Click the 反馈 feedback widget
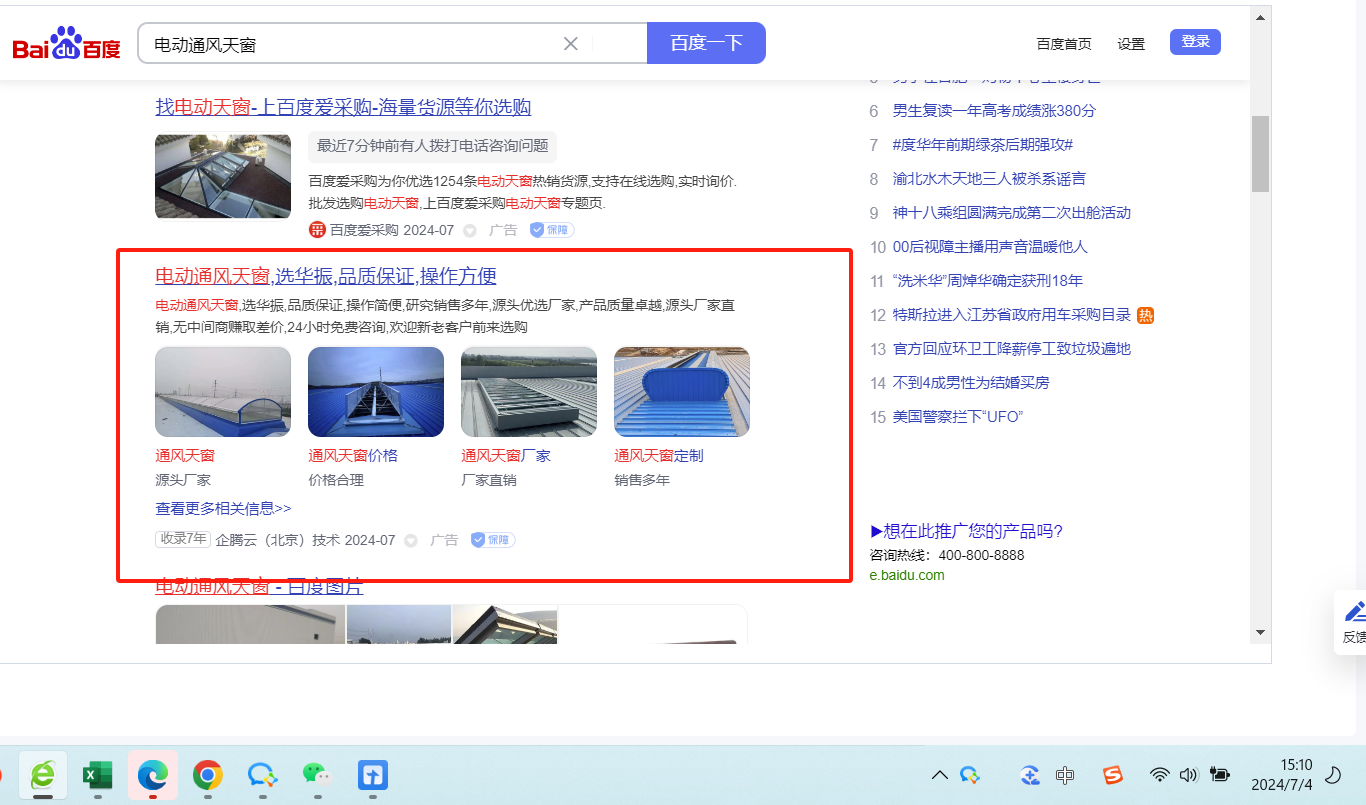This screenshot has width=1366, height=805. [x=1353, y=622]
